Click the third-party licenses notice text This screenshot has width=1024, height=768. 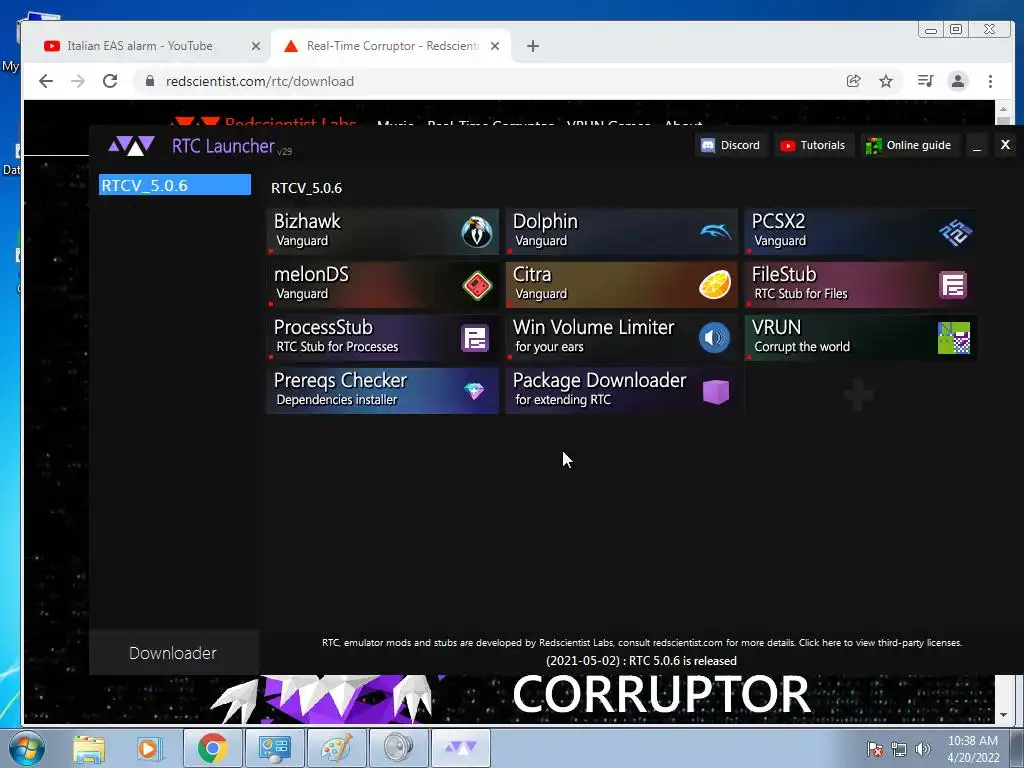pyautogui.click(x=642, y=643)
